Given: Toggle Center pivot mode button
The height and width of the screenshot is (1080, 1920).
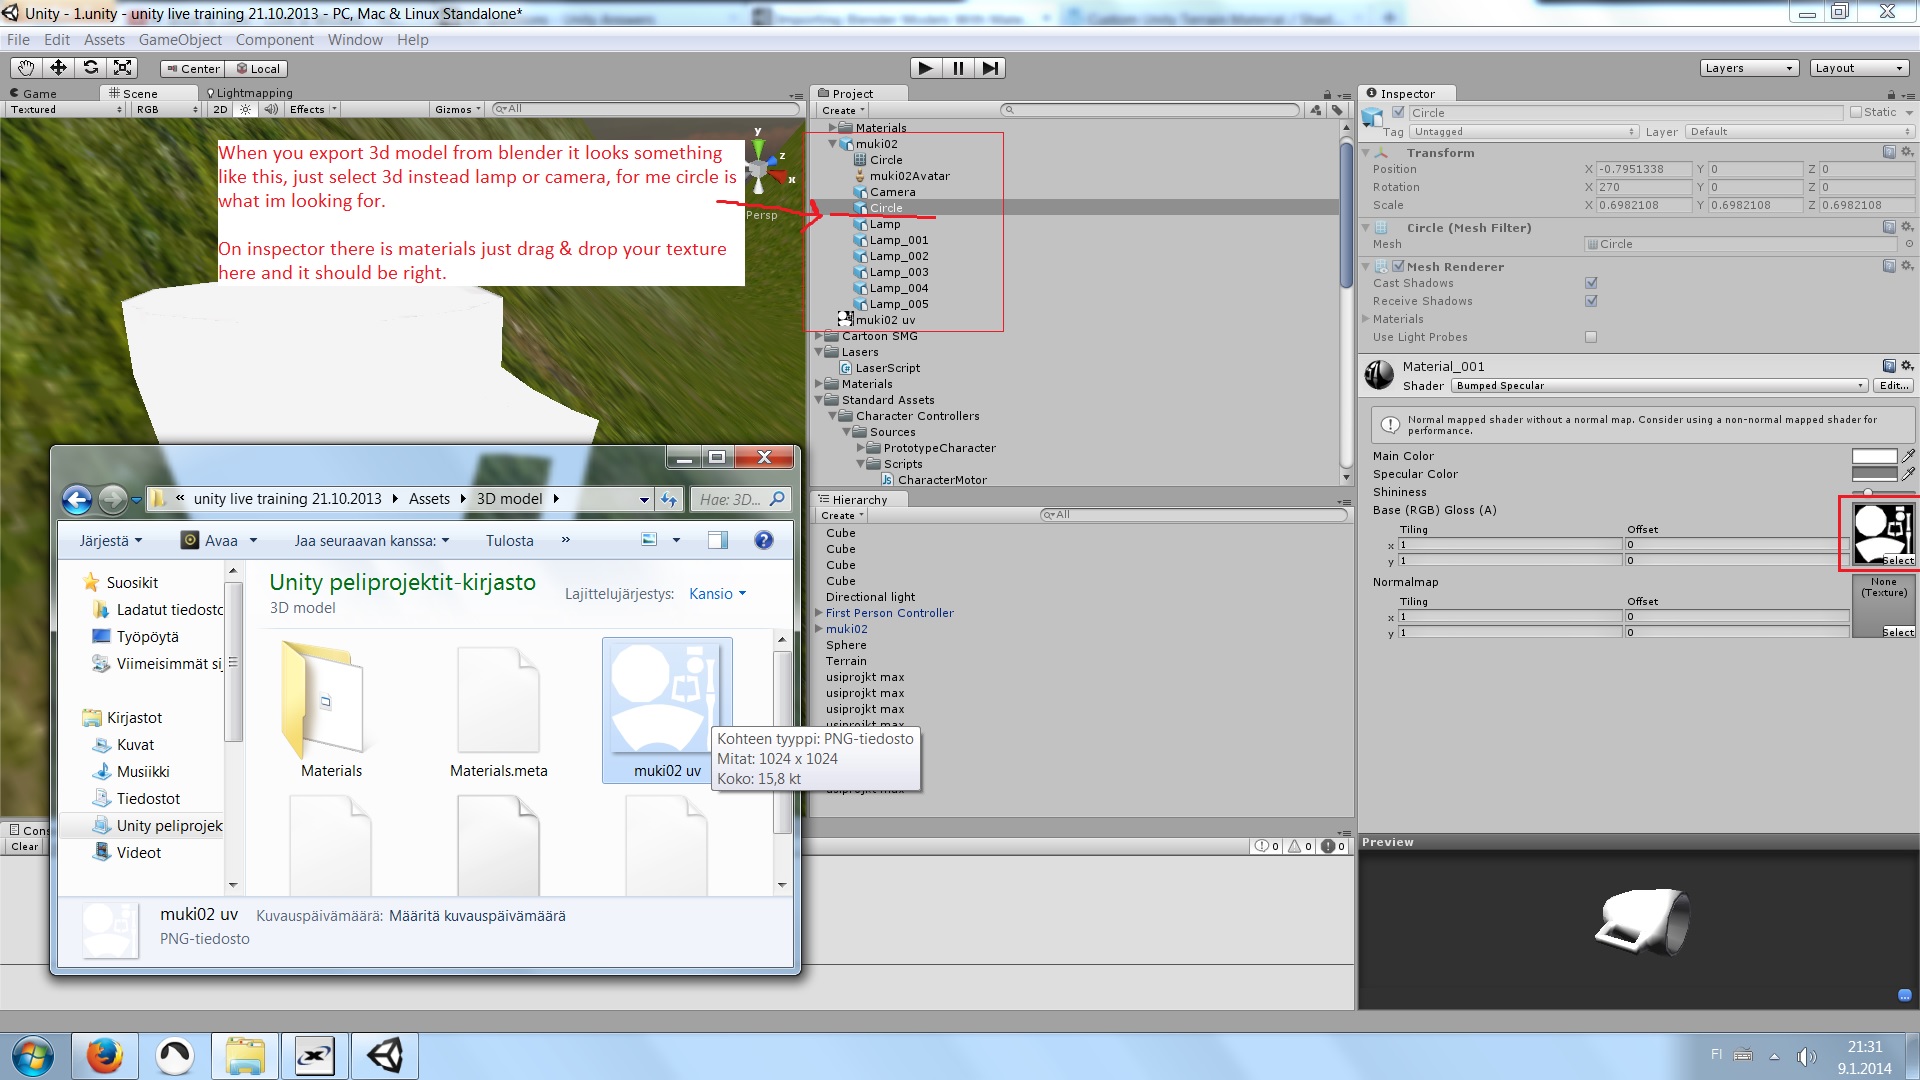Looking at the screenshot, I should 193,69.
